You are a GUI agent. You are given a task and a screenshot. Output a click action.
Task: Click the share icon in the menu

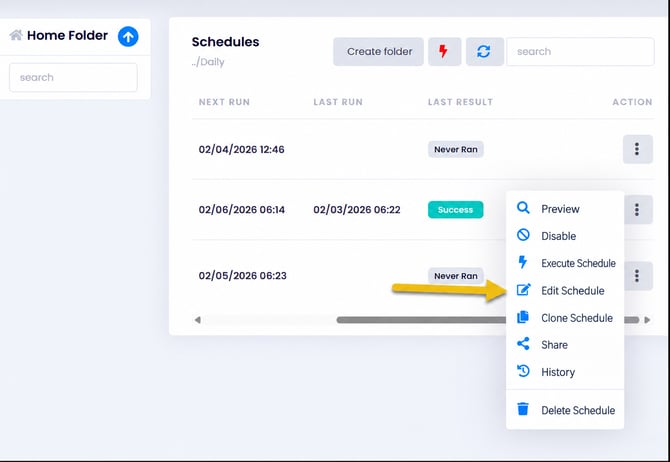(x=523, y=344)
